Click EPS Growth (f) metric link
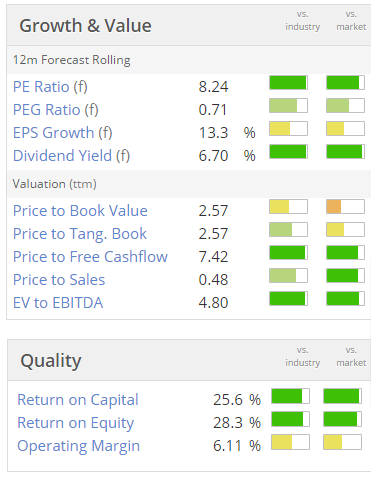Viewport: 371px width, 480px height. coord(63,133)
